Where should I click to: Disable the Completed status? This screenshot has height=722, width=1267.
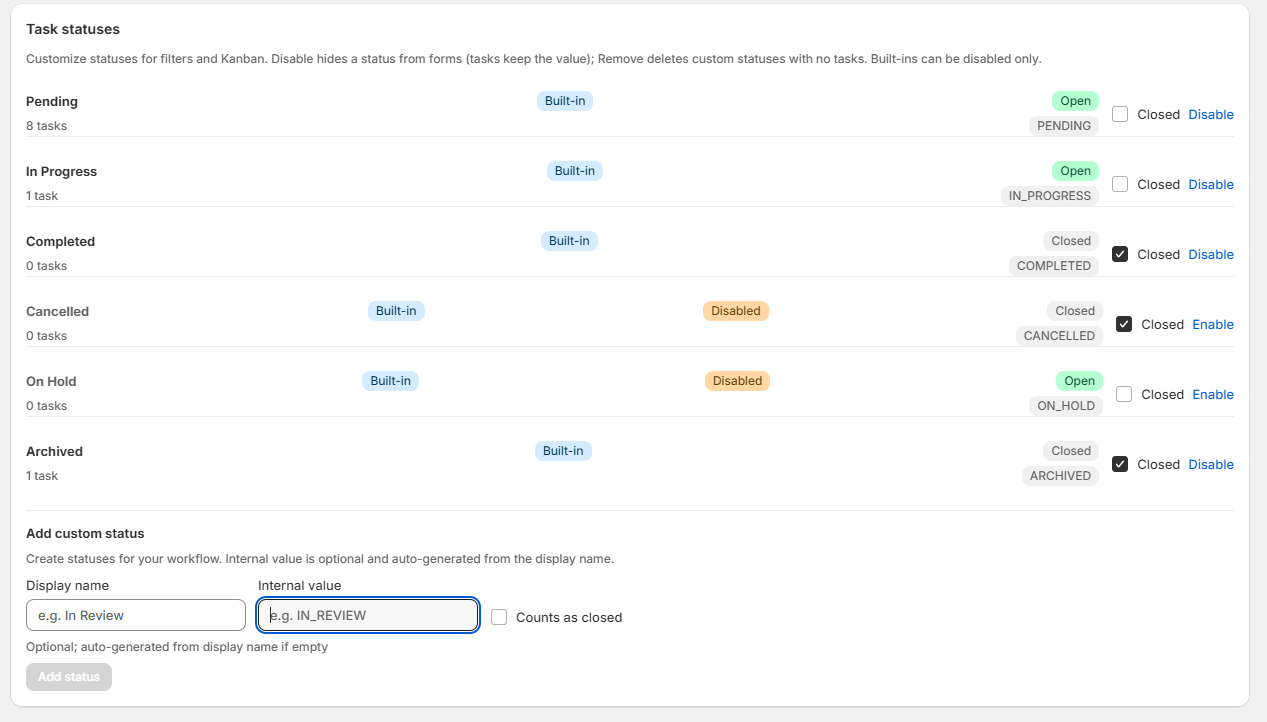point(1211,254)
